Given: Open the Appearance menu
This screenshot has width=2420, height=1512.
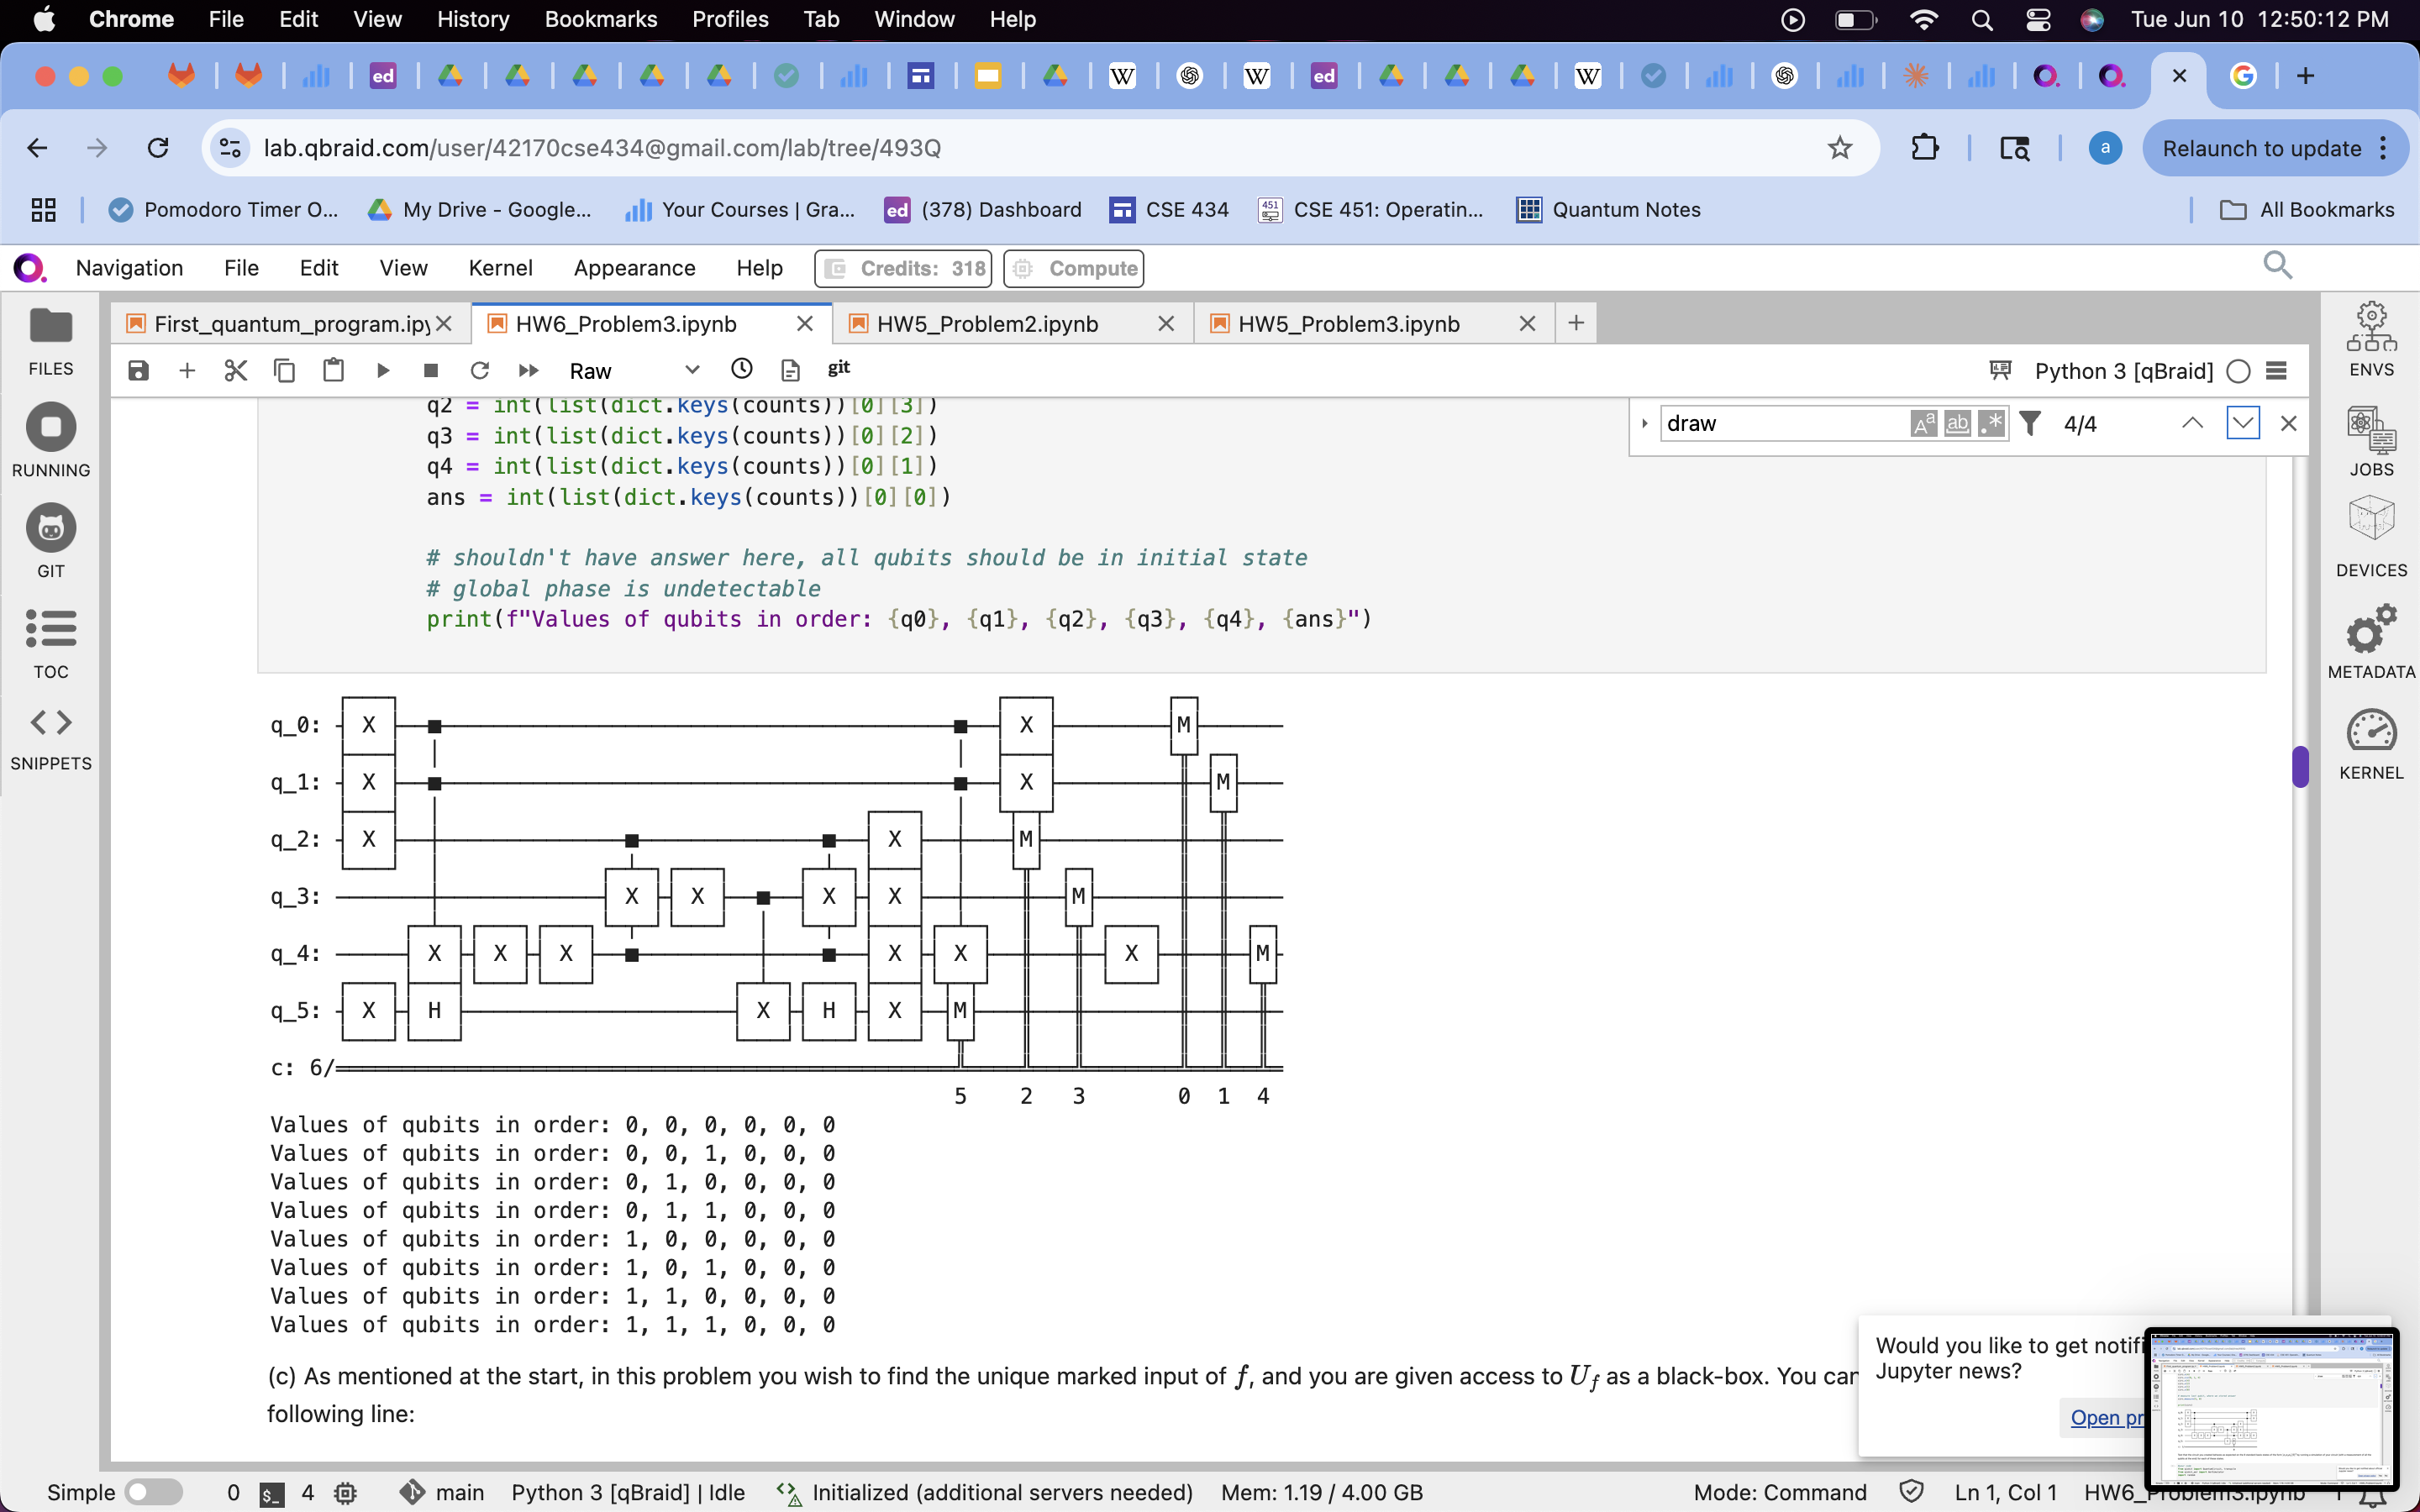Looking at the screenshot, I should [634, 268].
